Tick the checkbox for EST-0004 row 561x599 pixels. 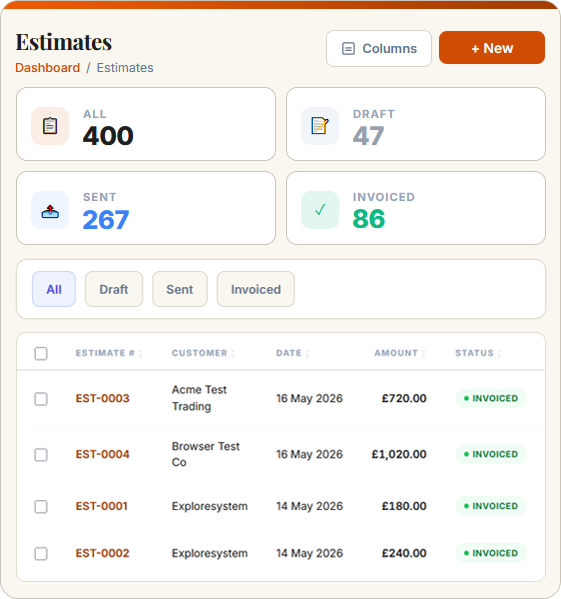pos(41,455)
